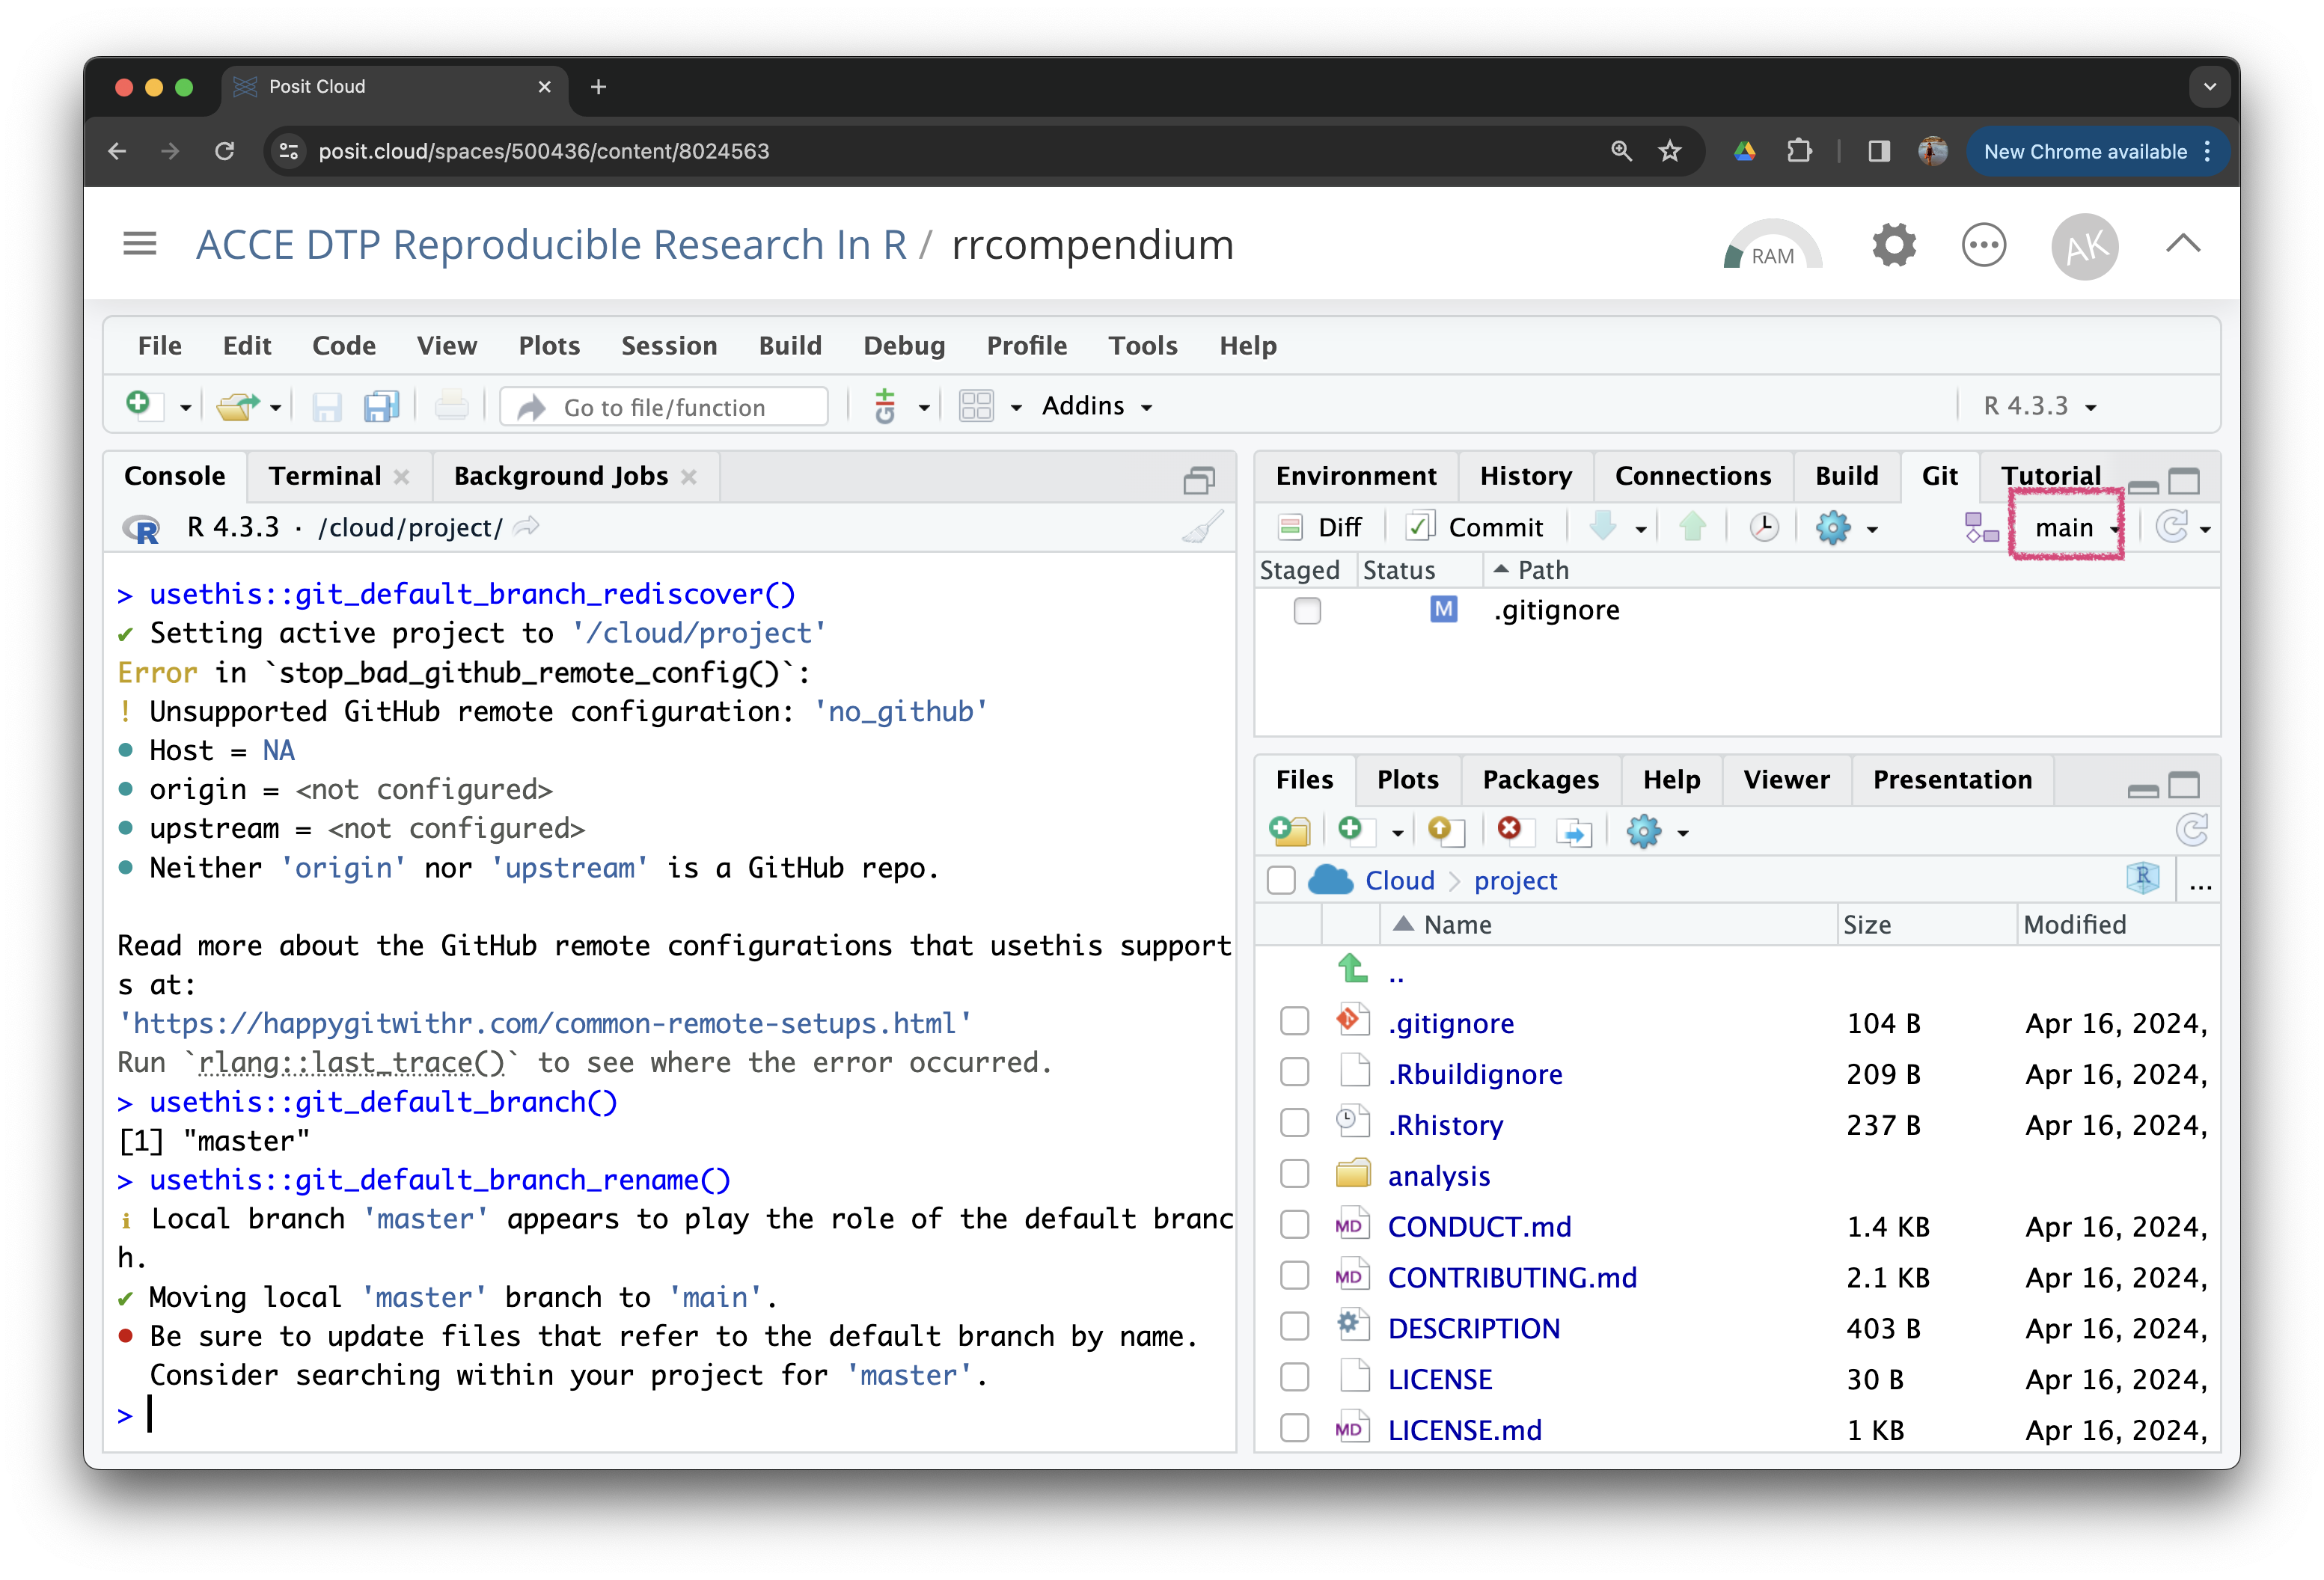Image resolution: width=2324 pixels, height=1580 pixels.
Task: Refresh the Git pane status
Action: (2172, 526)
